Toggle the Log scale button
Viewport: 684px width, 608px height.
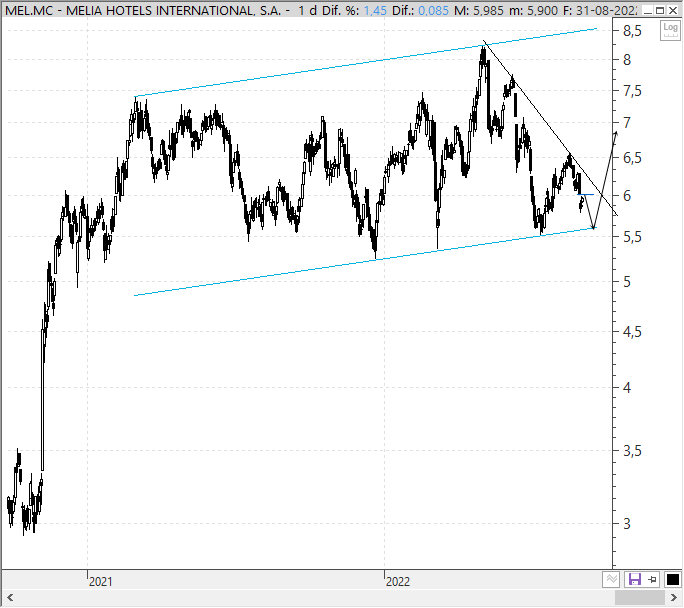coord(670,31)
